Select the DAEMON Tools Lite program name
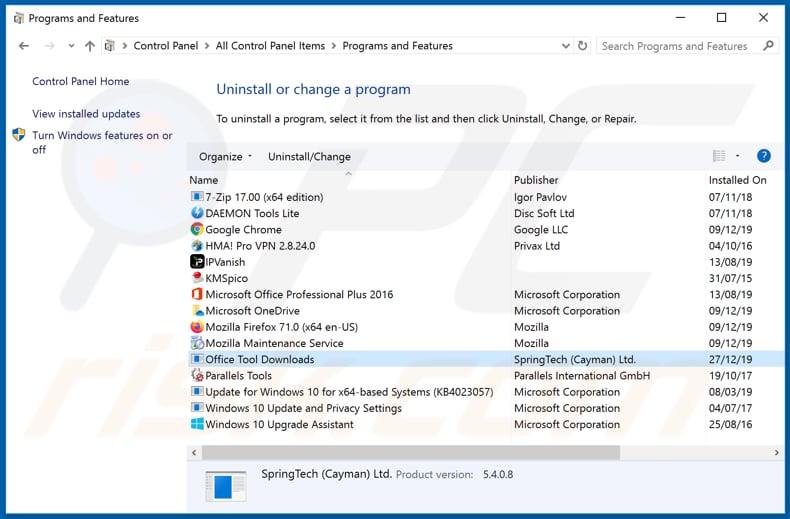This screenshot has width=790, height=519. click(x=252, y=213)
